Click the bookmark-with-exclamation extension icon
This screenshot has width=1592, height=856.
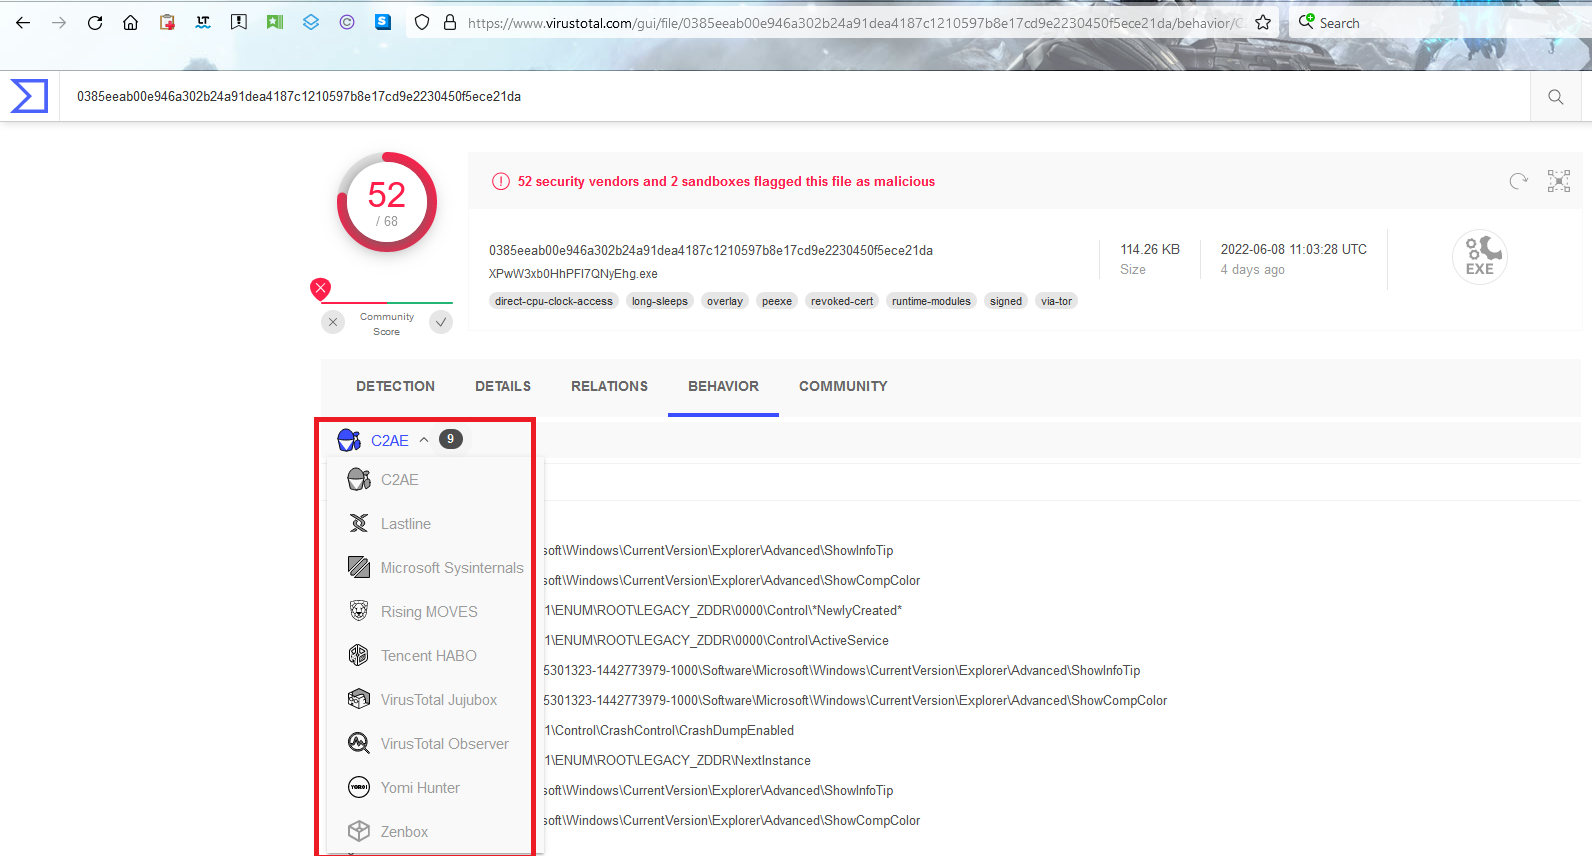[x=239, y=22]
